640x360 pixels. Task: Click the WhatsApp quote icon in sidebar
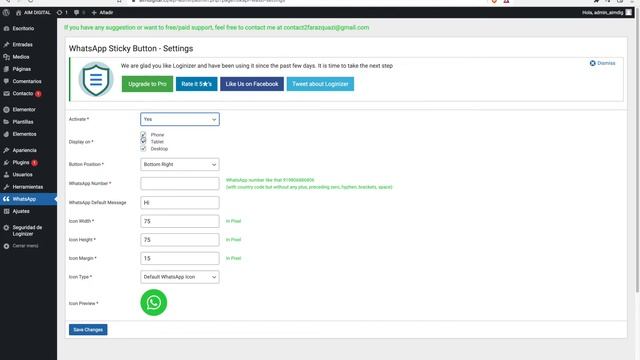coord(6,199)
